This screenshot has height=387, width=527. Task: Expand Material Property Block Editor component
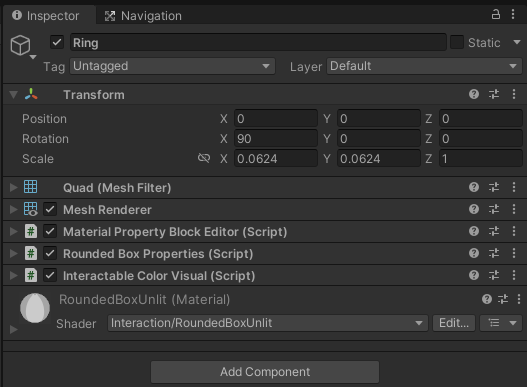coord(13,231)
